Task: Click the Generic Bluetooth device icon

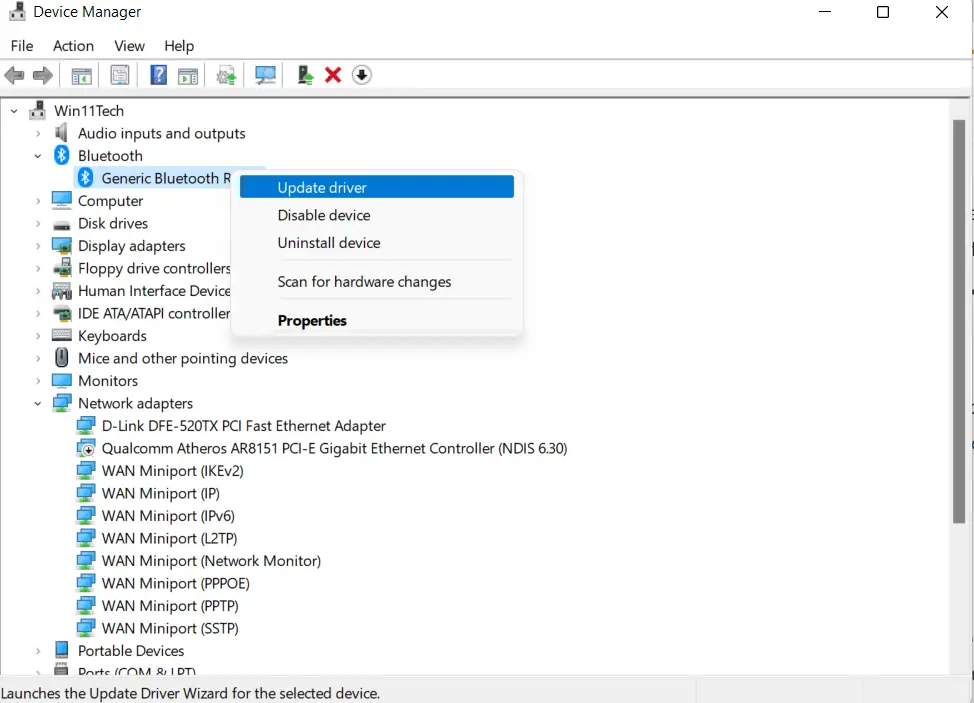Action: point(86,178)
